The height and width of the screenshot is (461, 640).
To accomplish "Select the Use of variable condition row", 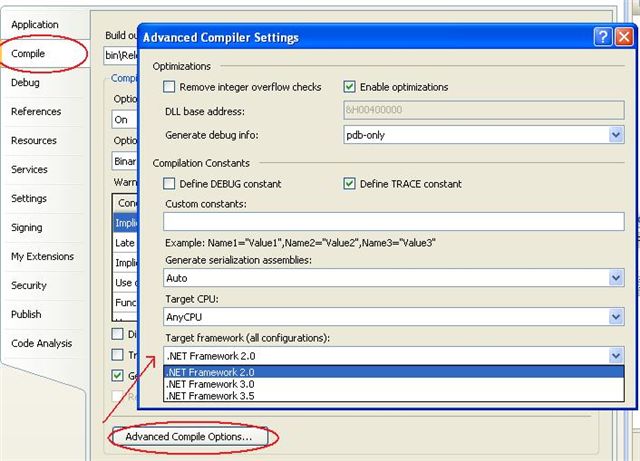I will click(x=126, y=283).
